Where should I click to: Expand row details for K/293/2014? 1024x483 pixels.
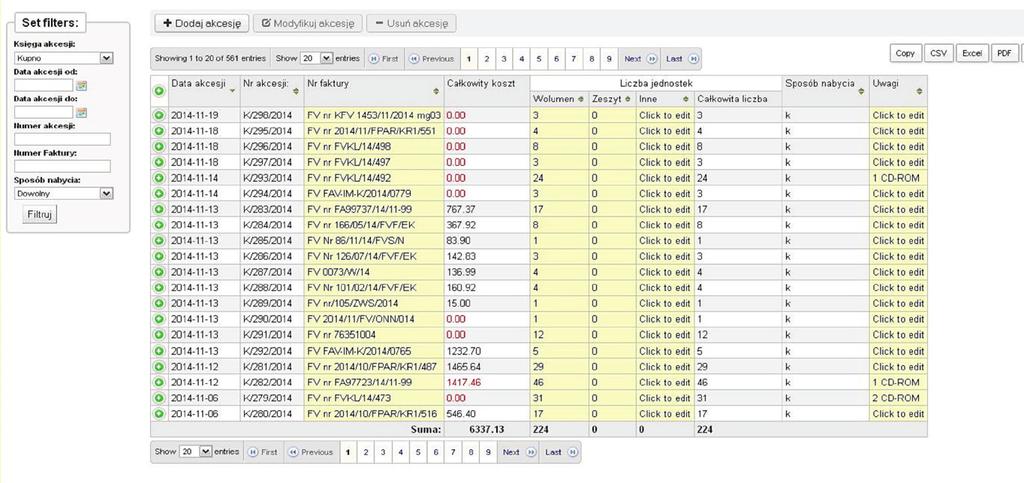159,178
